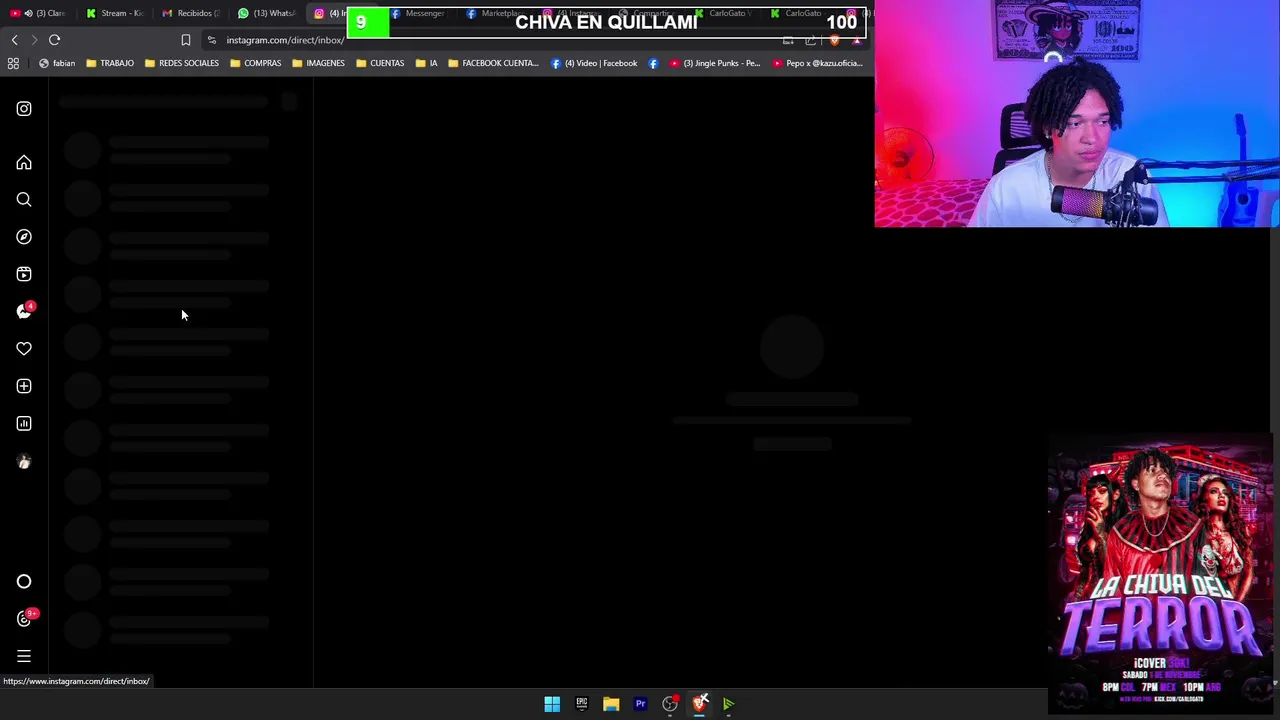Open the More hamburger menu
Viewport: 1280px width, 720px height.
point(24,656)
